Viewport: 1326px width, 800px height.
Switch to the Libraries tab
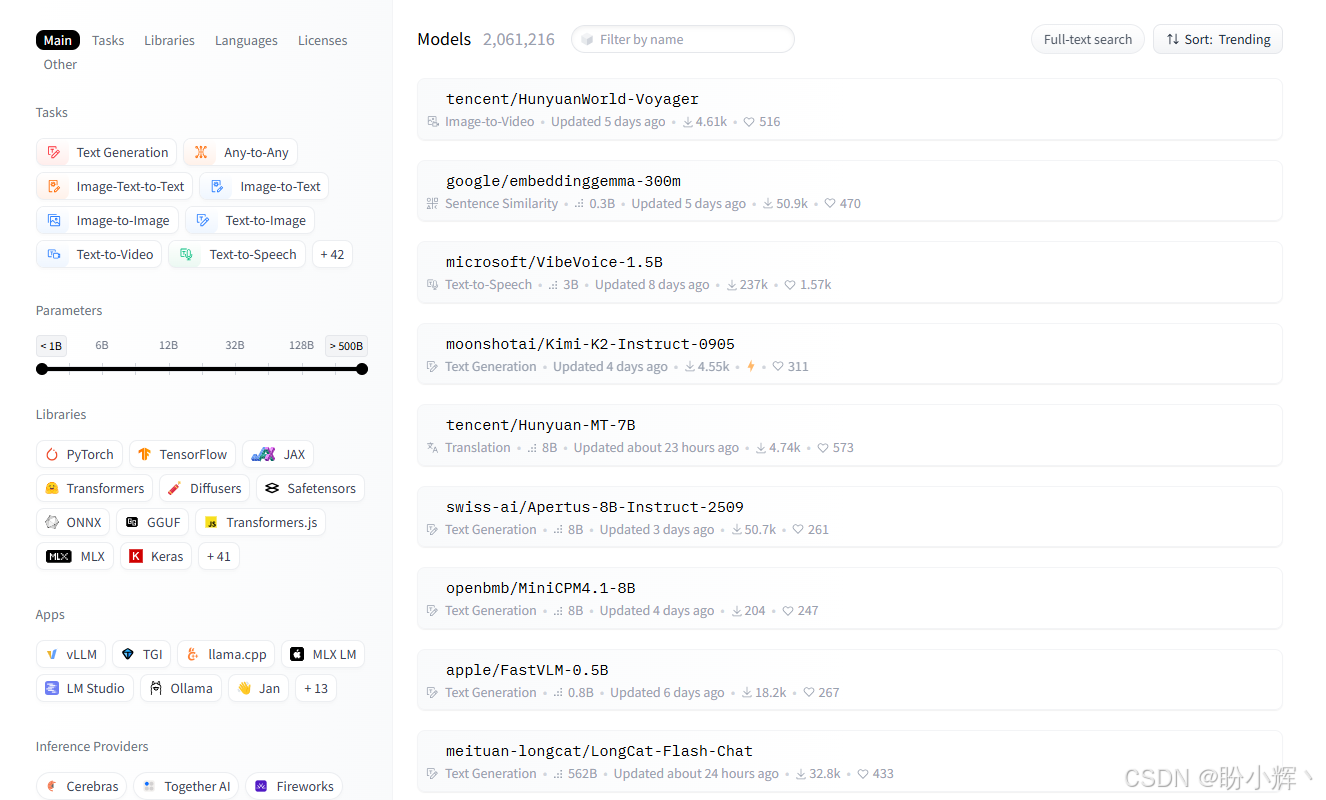click(169, 41)
